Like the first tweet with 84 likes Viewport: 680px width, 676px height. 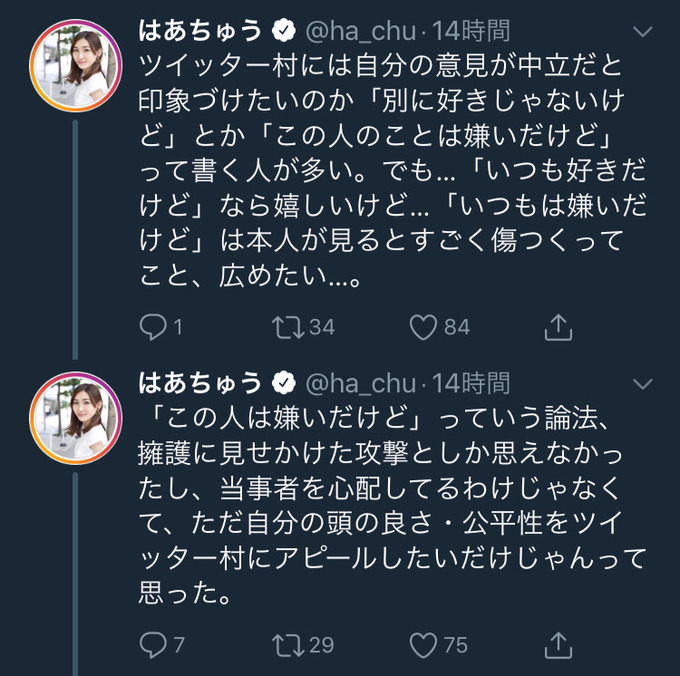[x=424, y=327]
